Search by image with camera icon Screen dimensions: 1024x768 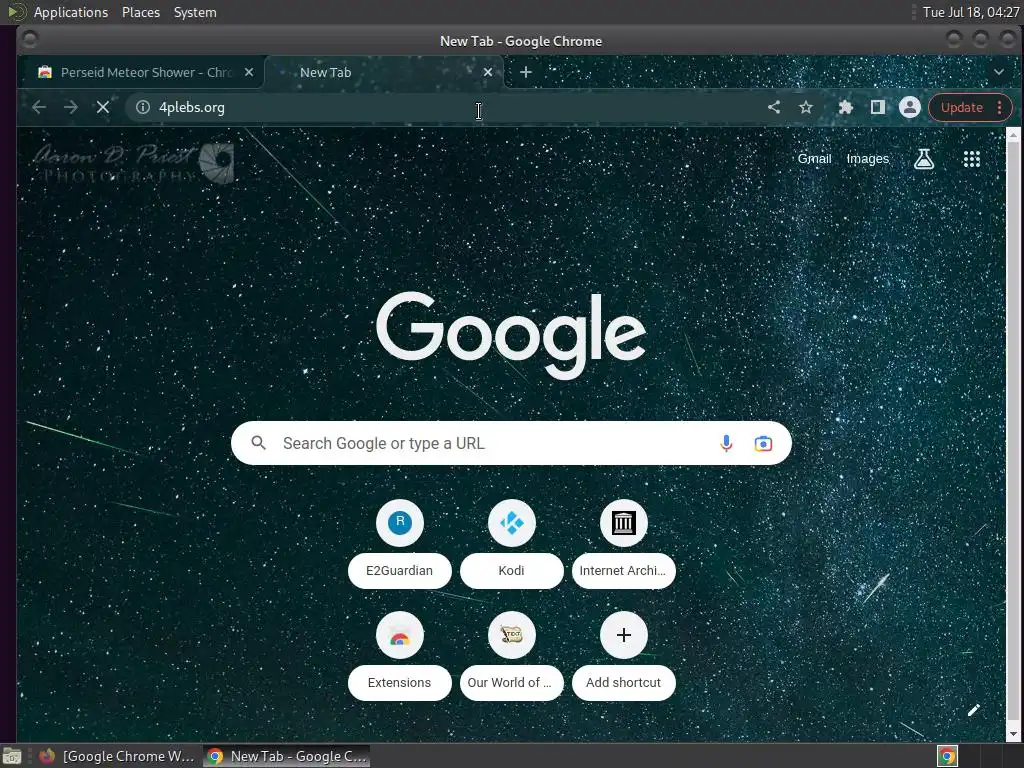coord(763,443)
